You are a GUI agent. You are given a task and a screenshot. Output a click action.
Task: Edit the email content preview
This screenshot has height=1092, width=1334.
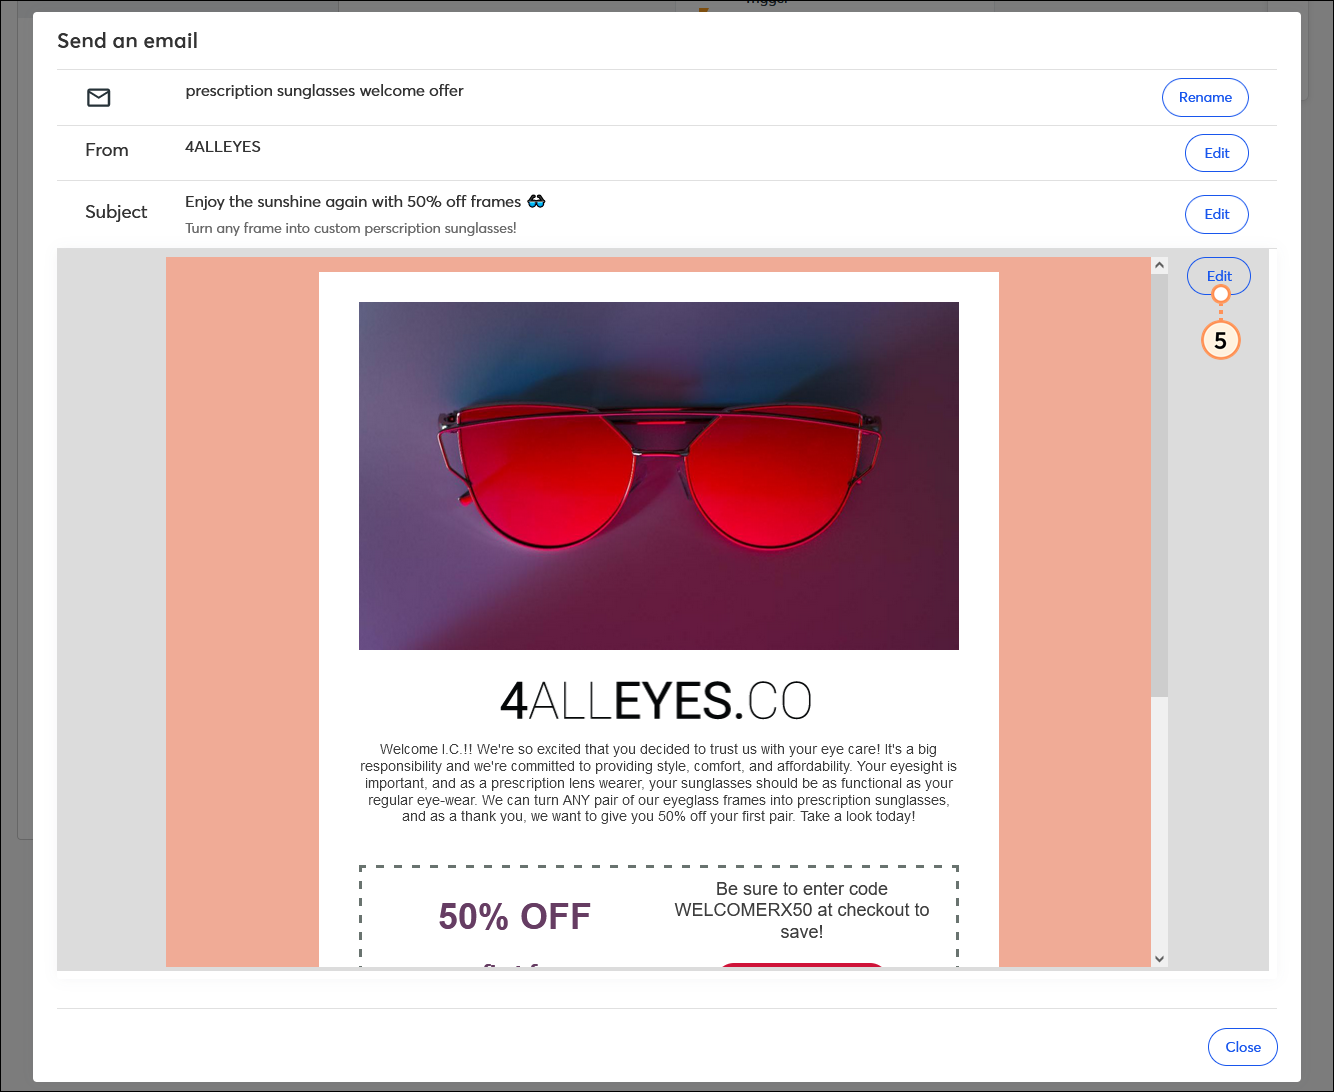pos(1219,276)
